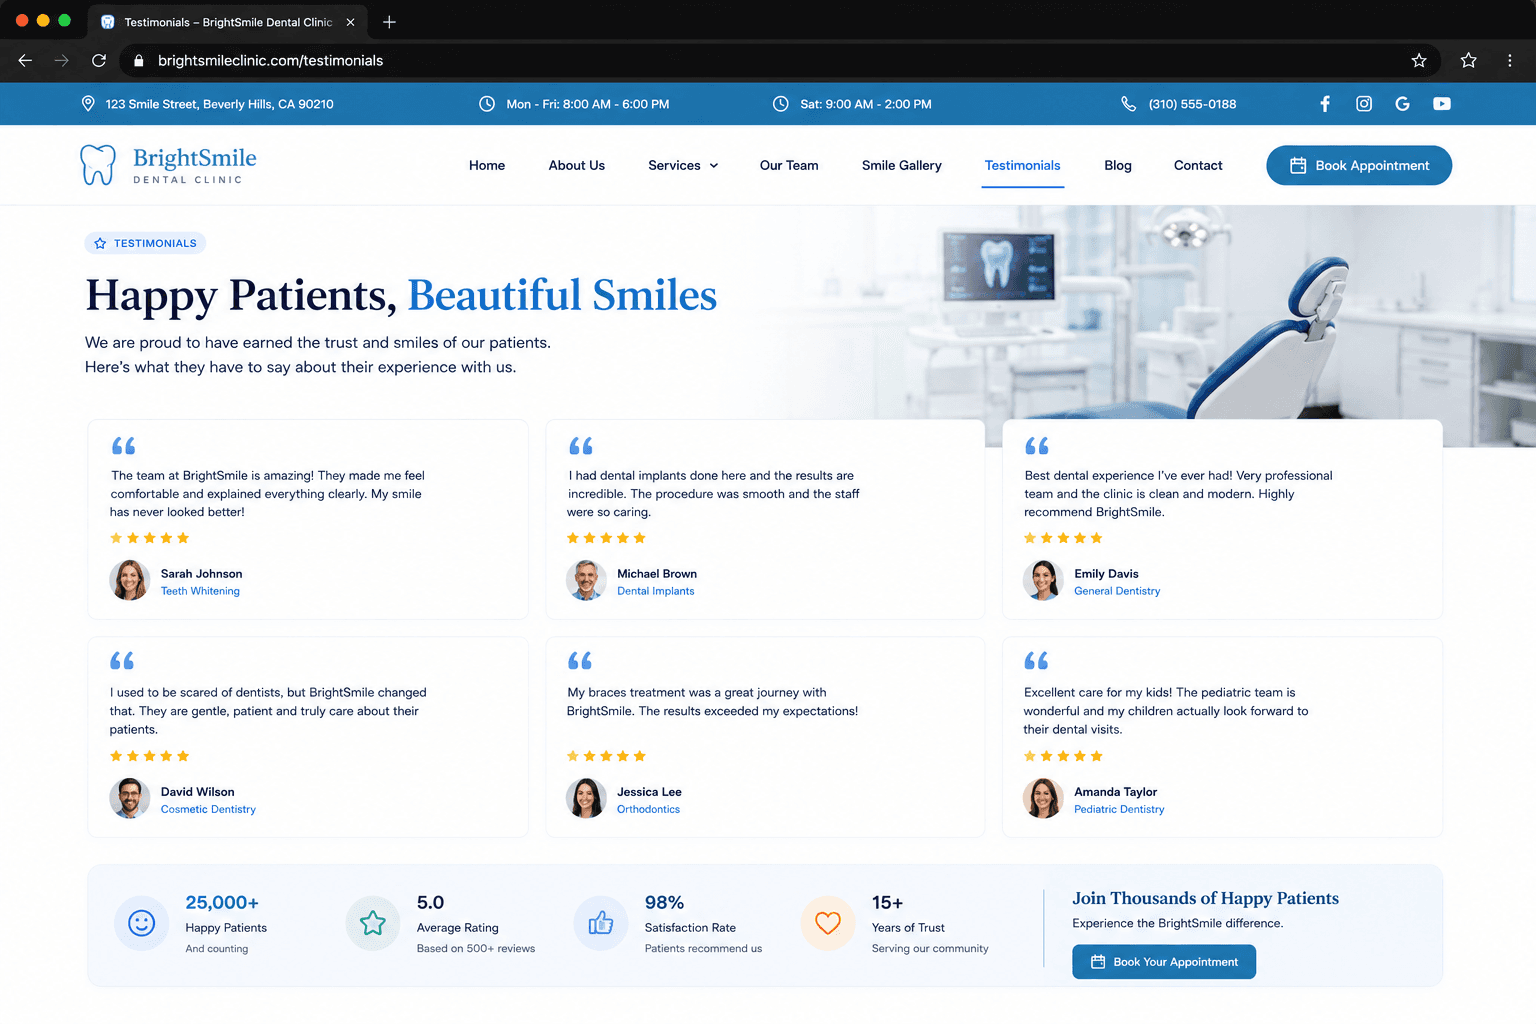Viewport: 1536px width, 1024px height.
Task: Open the About Us page
Action: [x=577, y=166]
